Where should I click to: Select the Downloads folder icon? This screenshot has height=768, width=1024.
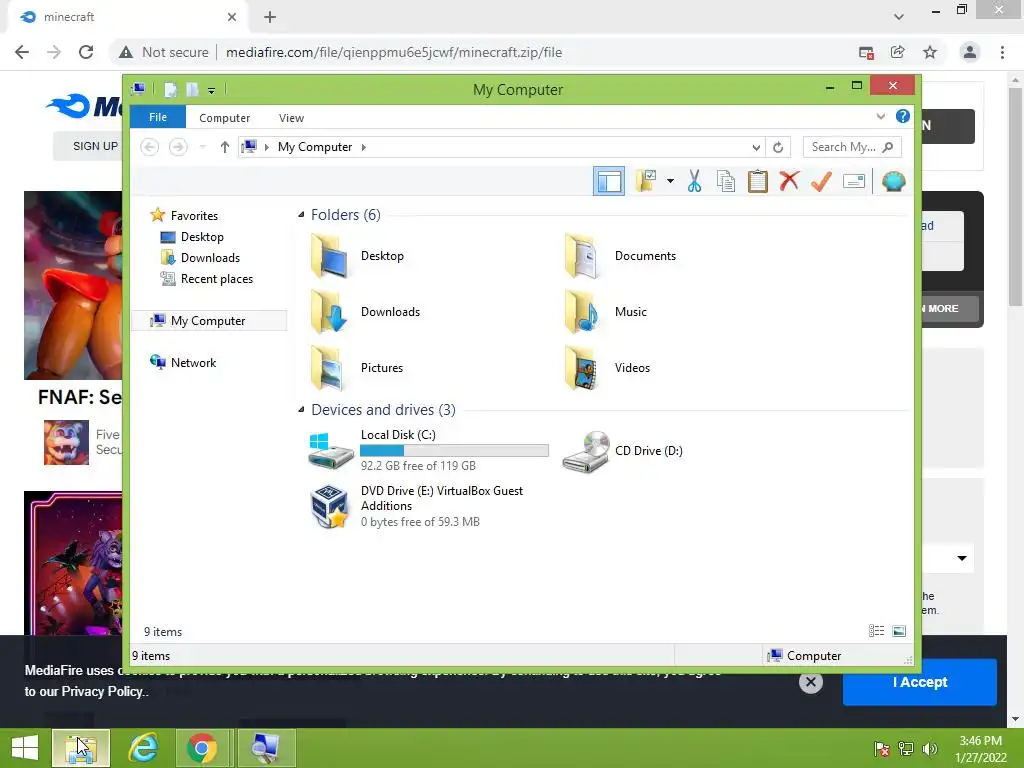point(329,312)
